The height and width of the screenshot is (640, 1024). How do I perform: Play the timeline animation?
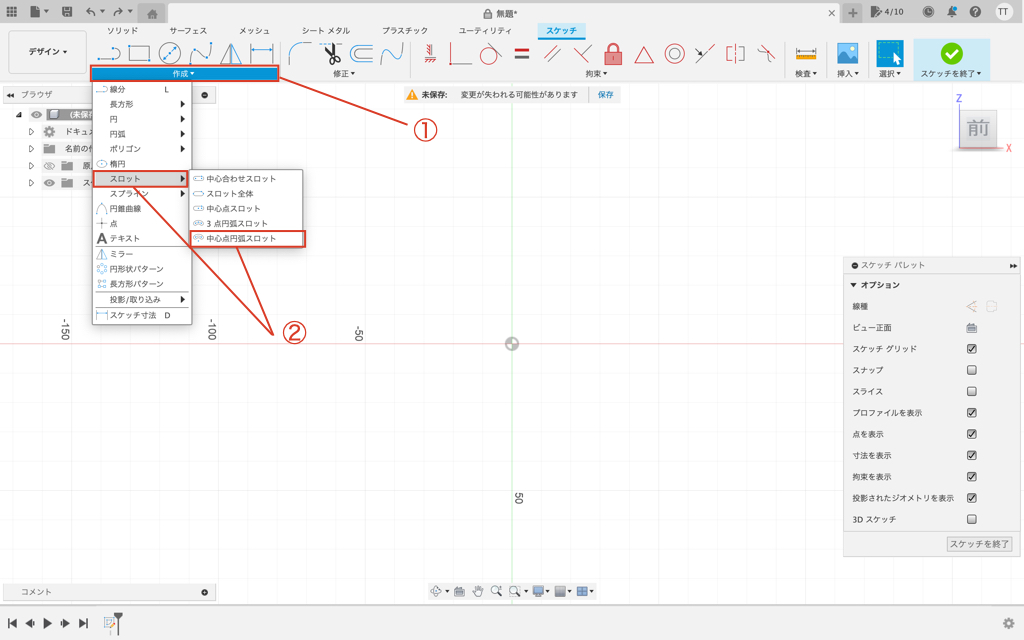pos(48,623)
